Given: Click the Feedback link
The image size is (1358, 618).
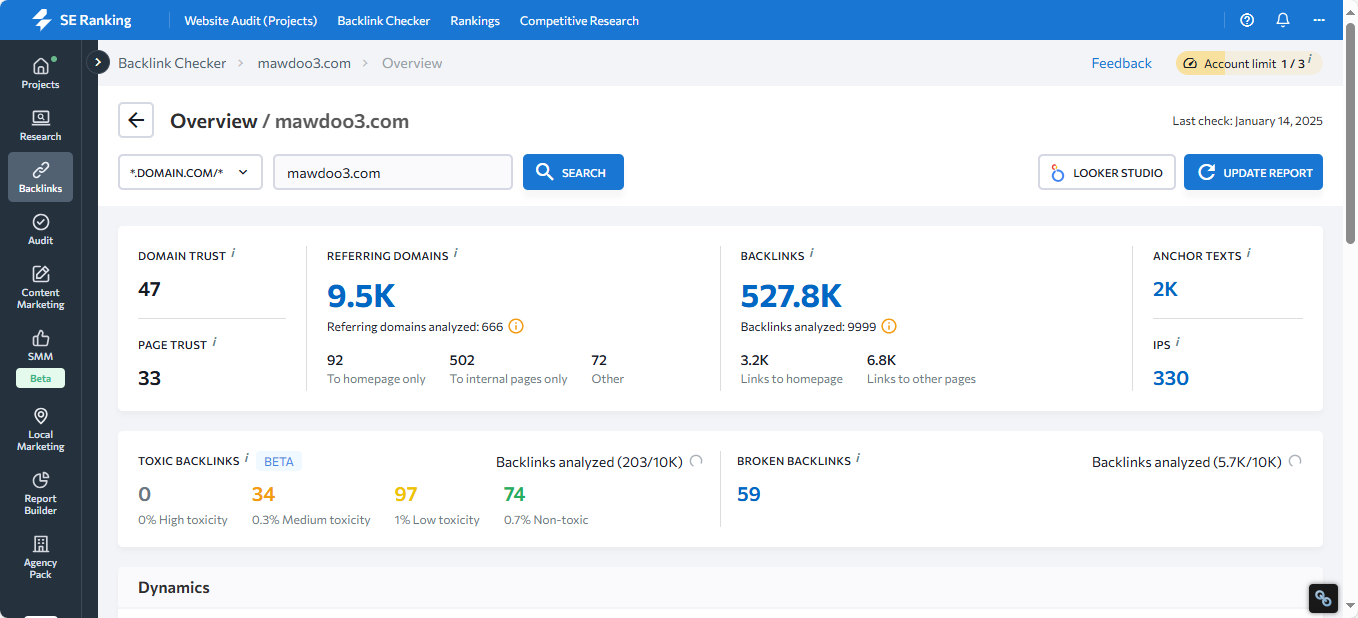Looking at the screenshot, I should [x=1121, y=63].
